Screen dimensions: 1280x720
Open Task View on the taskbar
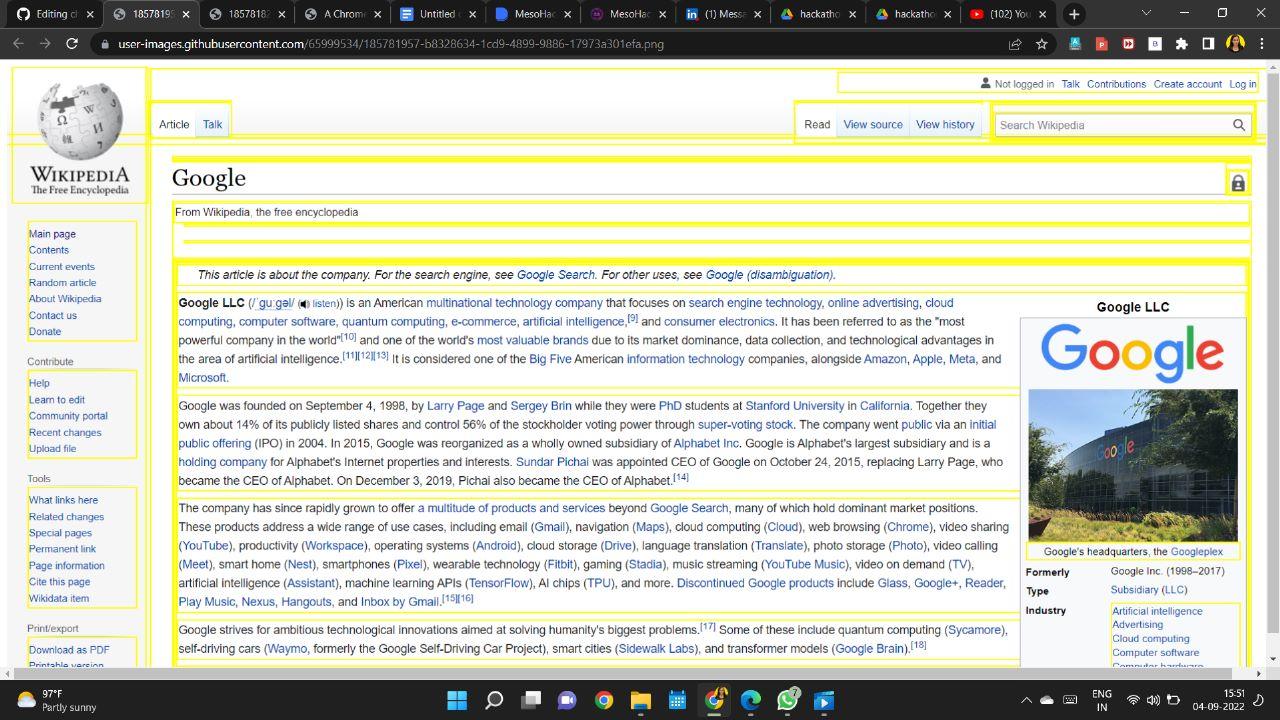[x=531, y=700]
